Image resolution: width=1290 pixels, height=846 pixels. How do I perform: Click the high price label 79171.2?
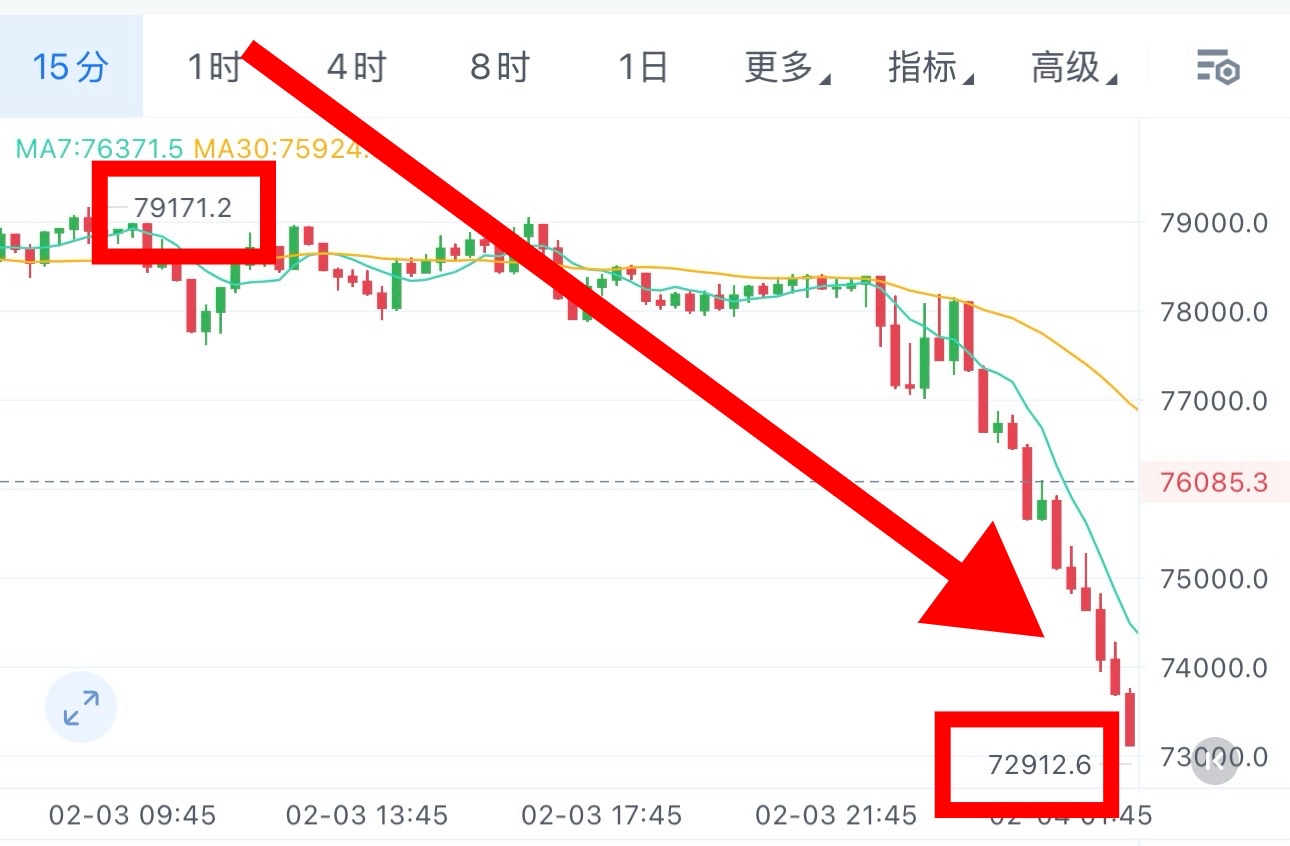(183, 208)
